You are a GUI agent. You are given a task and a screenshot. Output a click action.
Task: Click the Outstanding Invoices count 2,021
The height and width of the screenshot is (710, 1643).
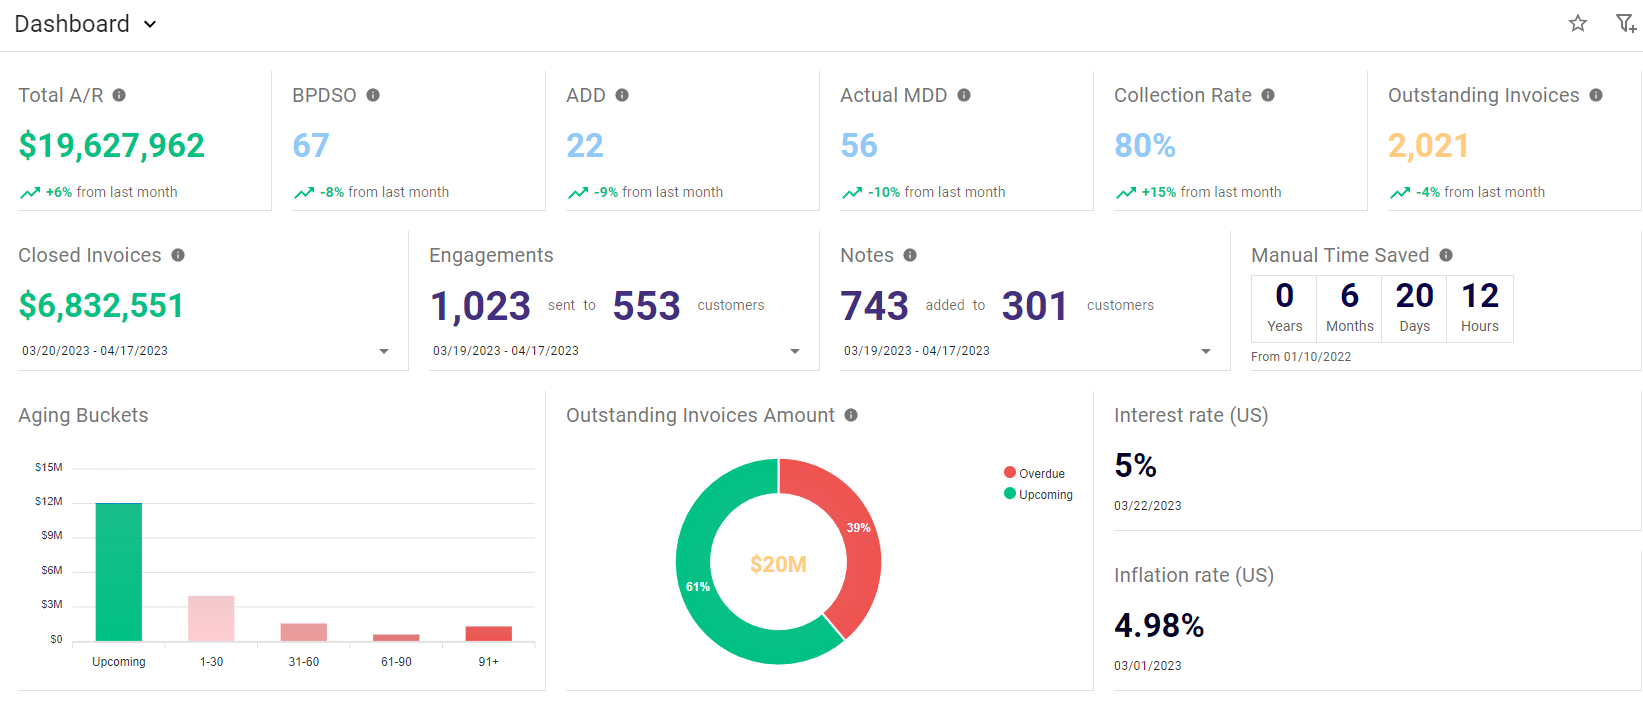1428,146
